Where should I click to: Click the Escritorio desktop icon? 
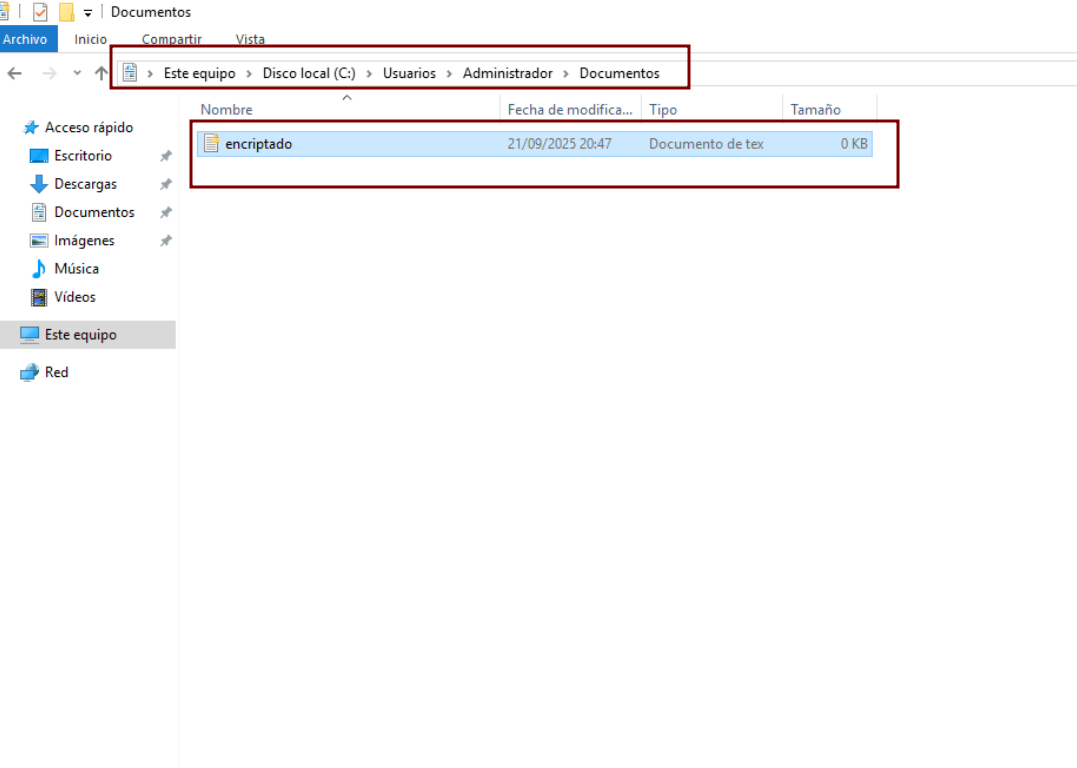tap(39, 156)
